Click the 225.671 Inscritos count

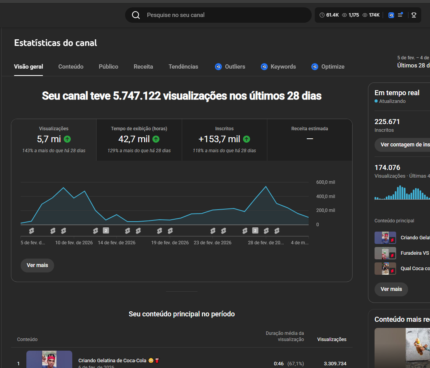(387, 122)
